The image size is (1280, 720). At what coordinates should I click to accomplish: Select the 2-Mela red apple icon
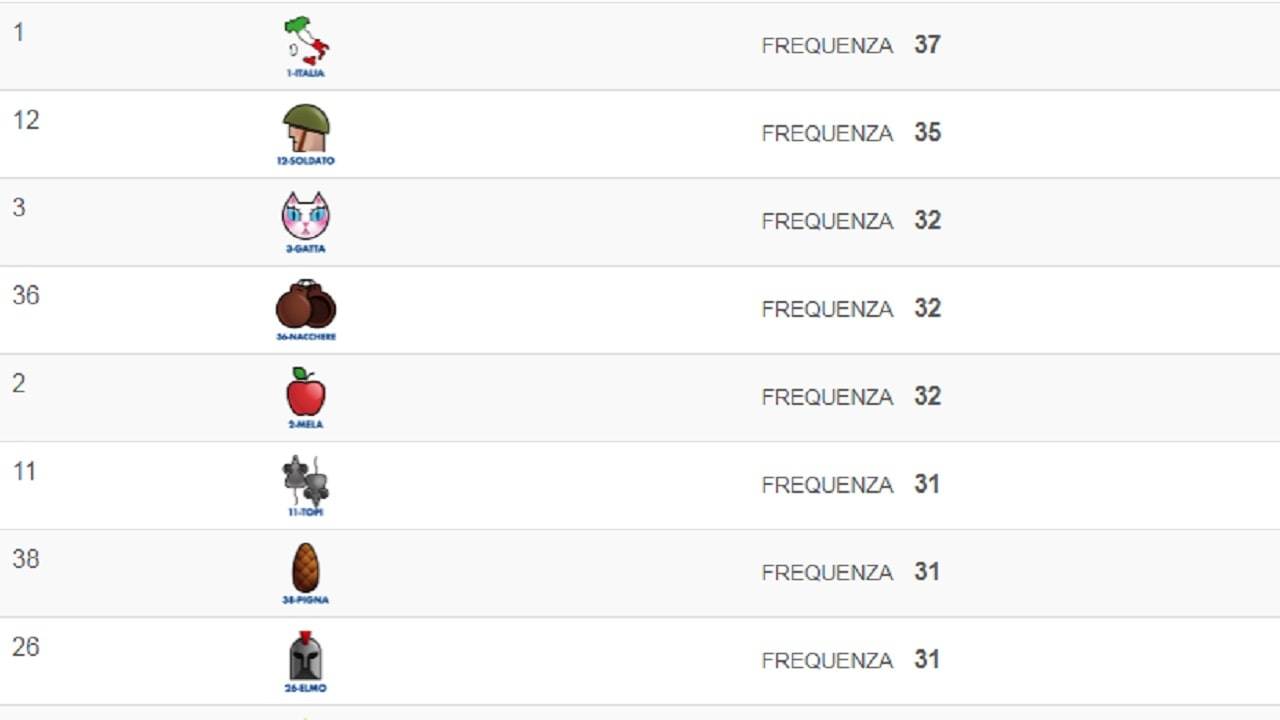(x=306, y=392)
